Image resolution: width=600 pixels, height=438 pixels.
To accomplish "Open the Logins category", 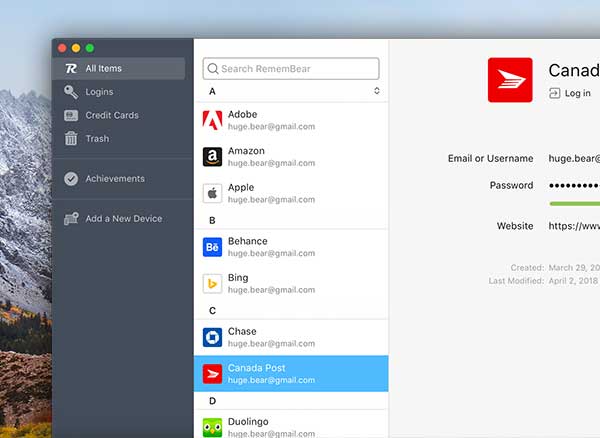I will pos(99,92).
